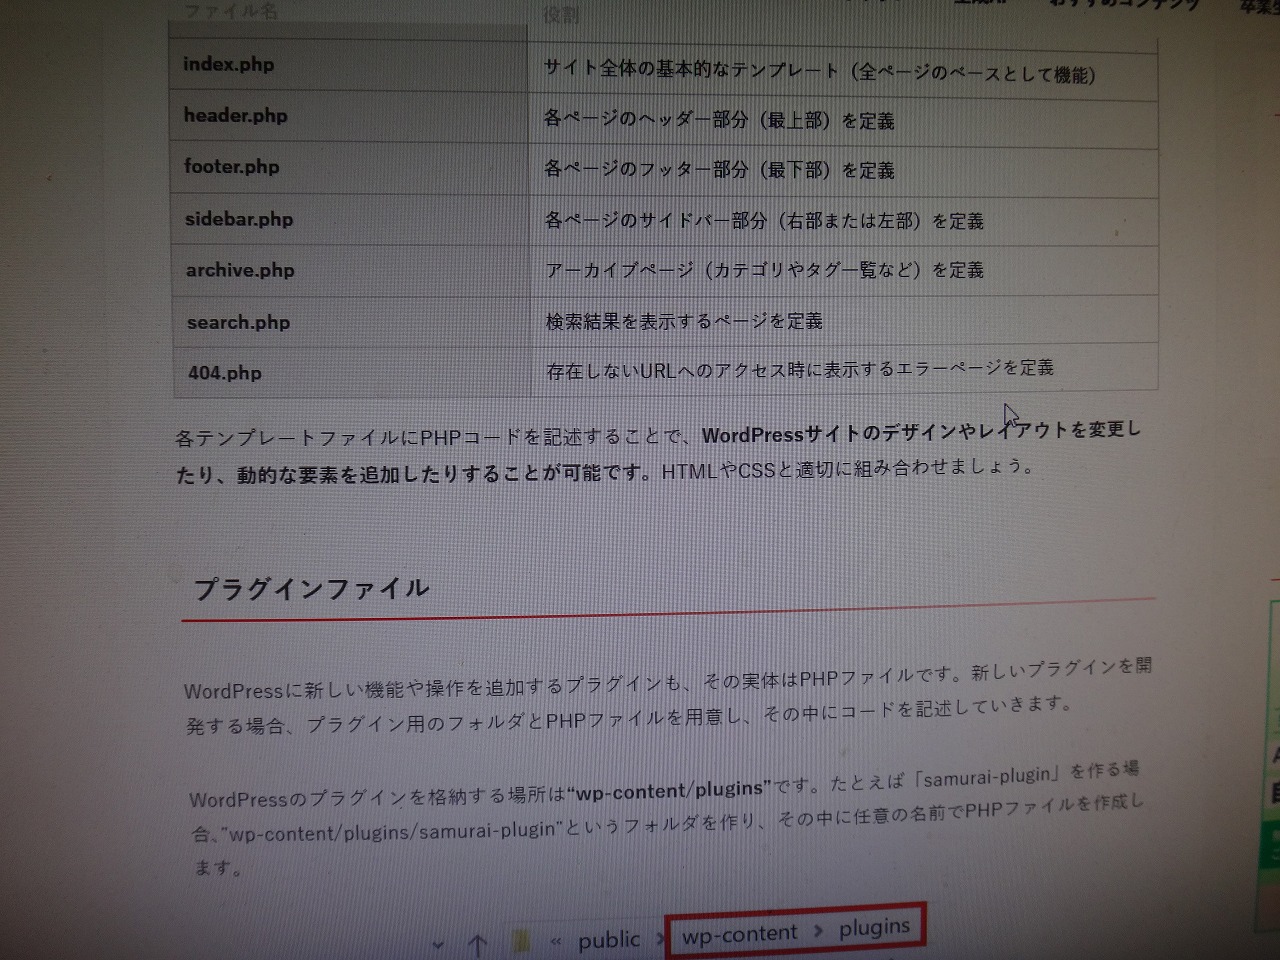The height and width of the screenshot is (960, 1280).
Task: Click the sentence HTMLやCSSと適切に組み合わせましょう
Action: tap(847, 468)
